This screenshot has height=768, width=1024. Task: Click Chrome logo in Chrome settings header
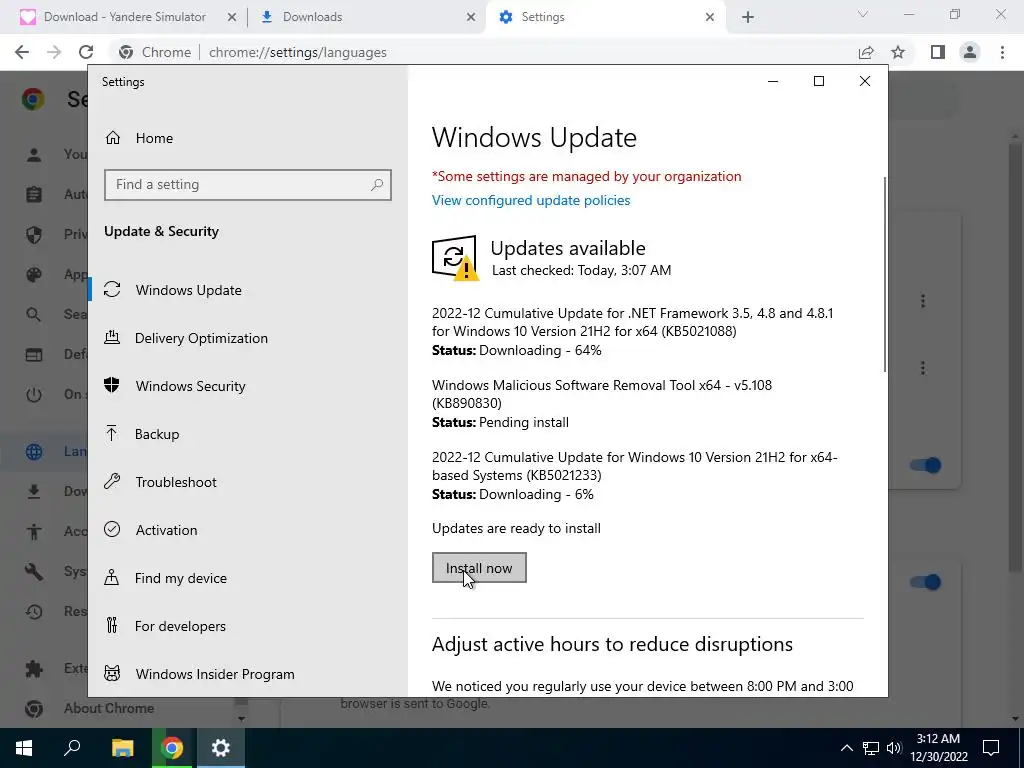(x=33, y=99)
